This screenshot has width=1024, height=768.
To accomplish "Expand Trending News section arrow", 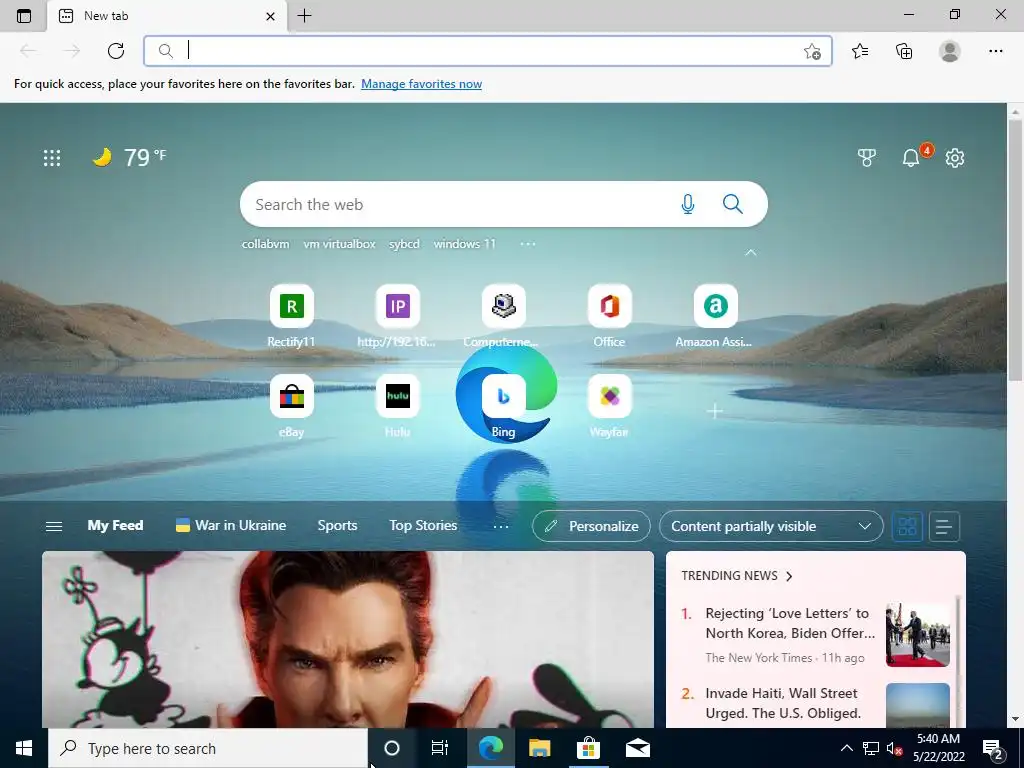I will click(789, 576).
